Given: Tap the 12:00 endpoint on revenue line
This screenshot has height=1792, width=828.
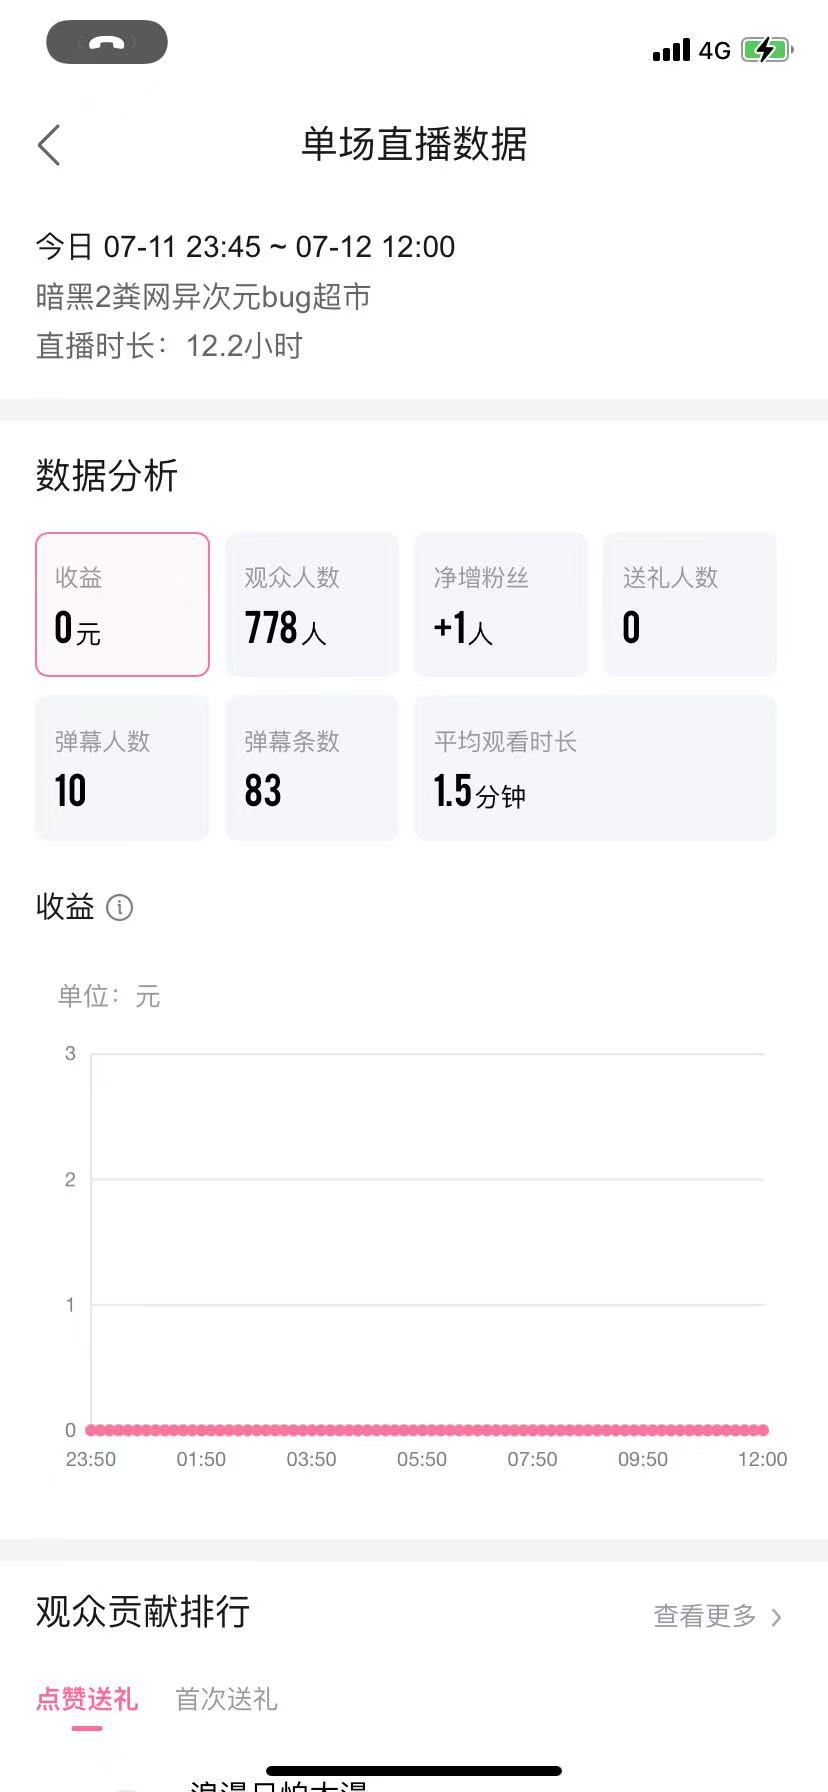Looking at the screenshot, I should click(x=763, y=1430).
